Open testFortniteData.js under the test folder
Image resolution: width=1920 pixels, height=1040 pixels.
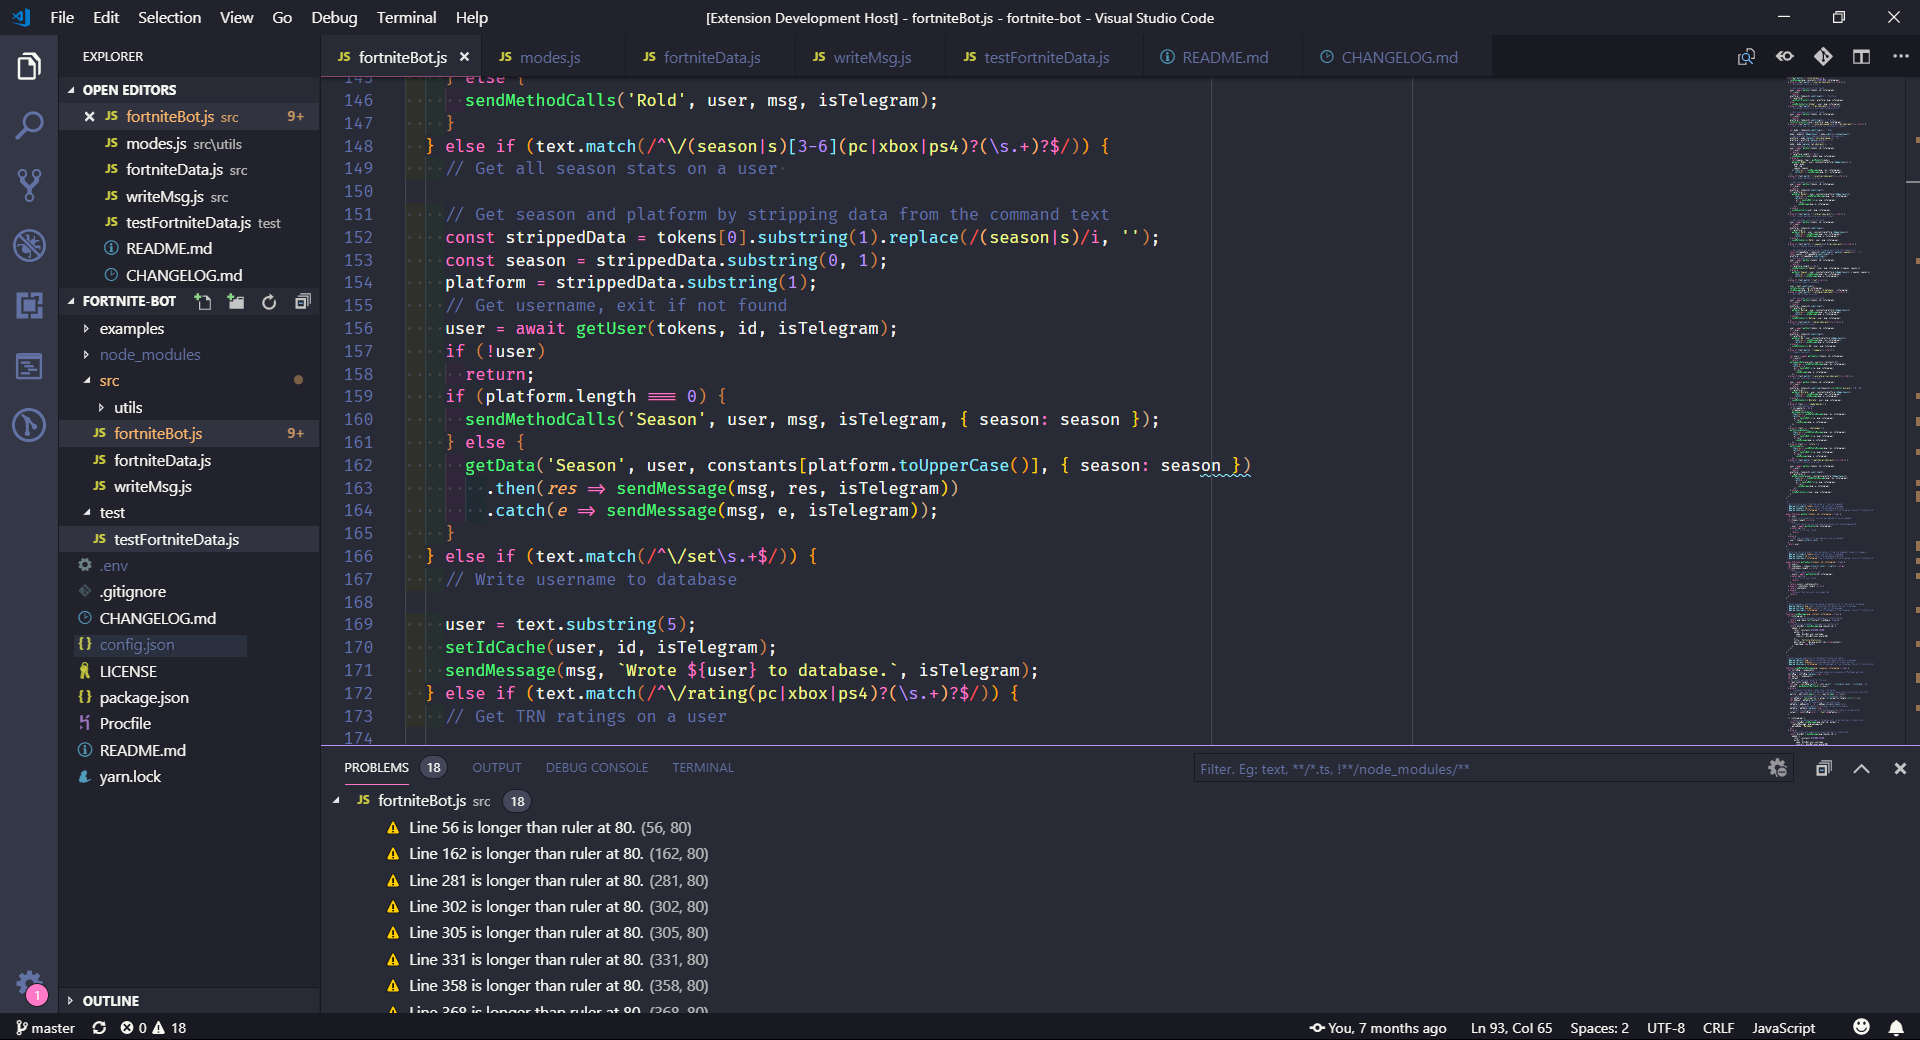(x=189, y=539)
